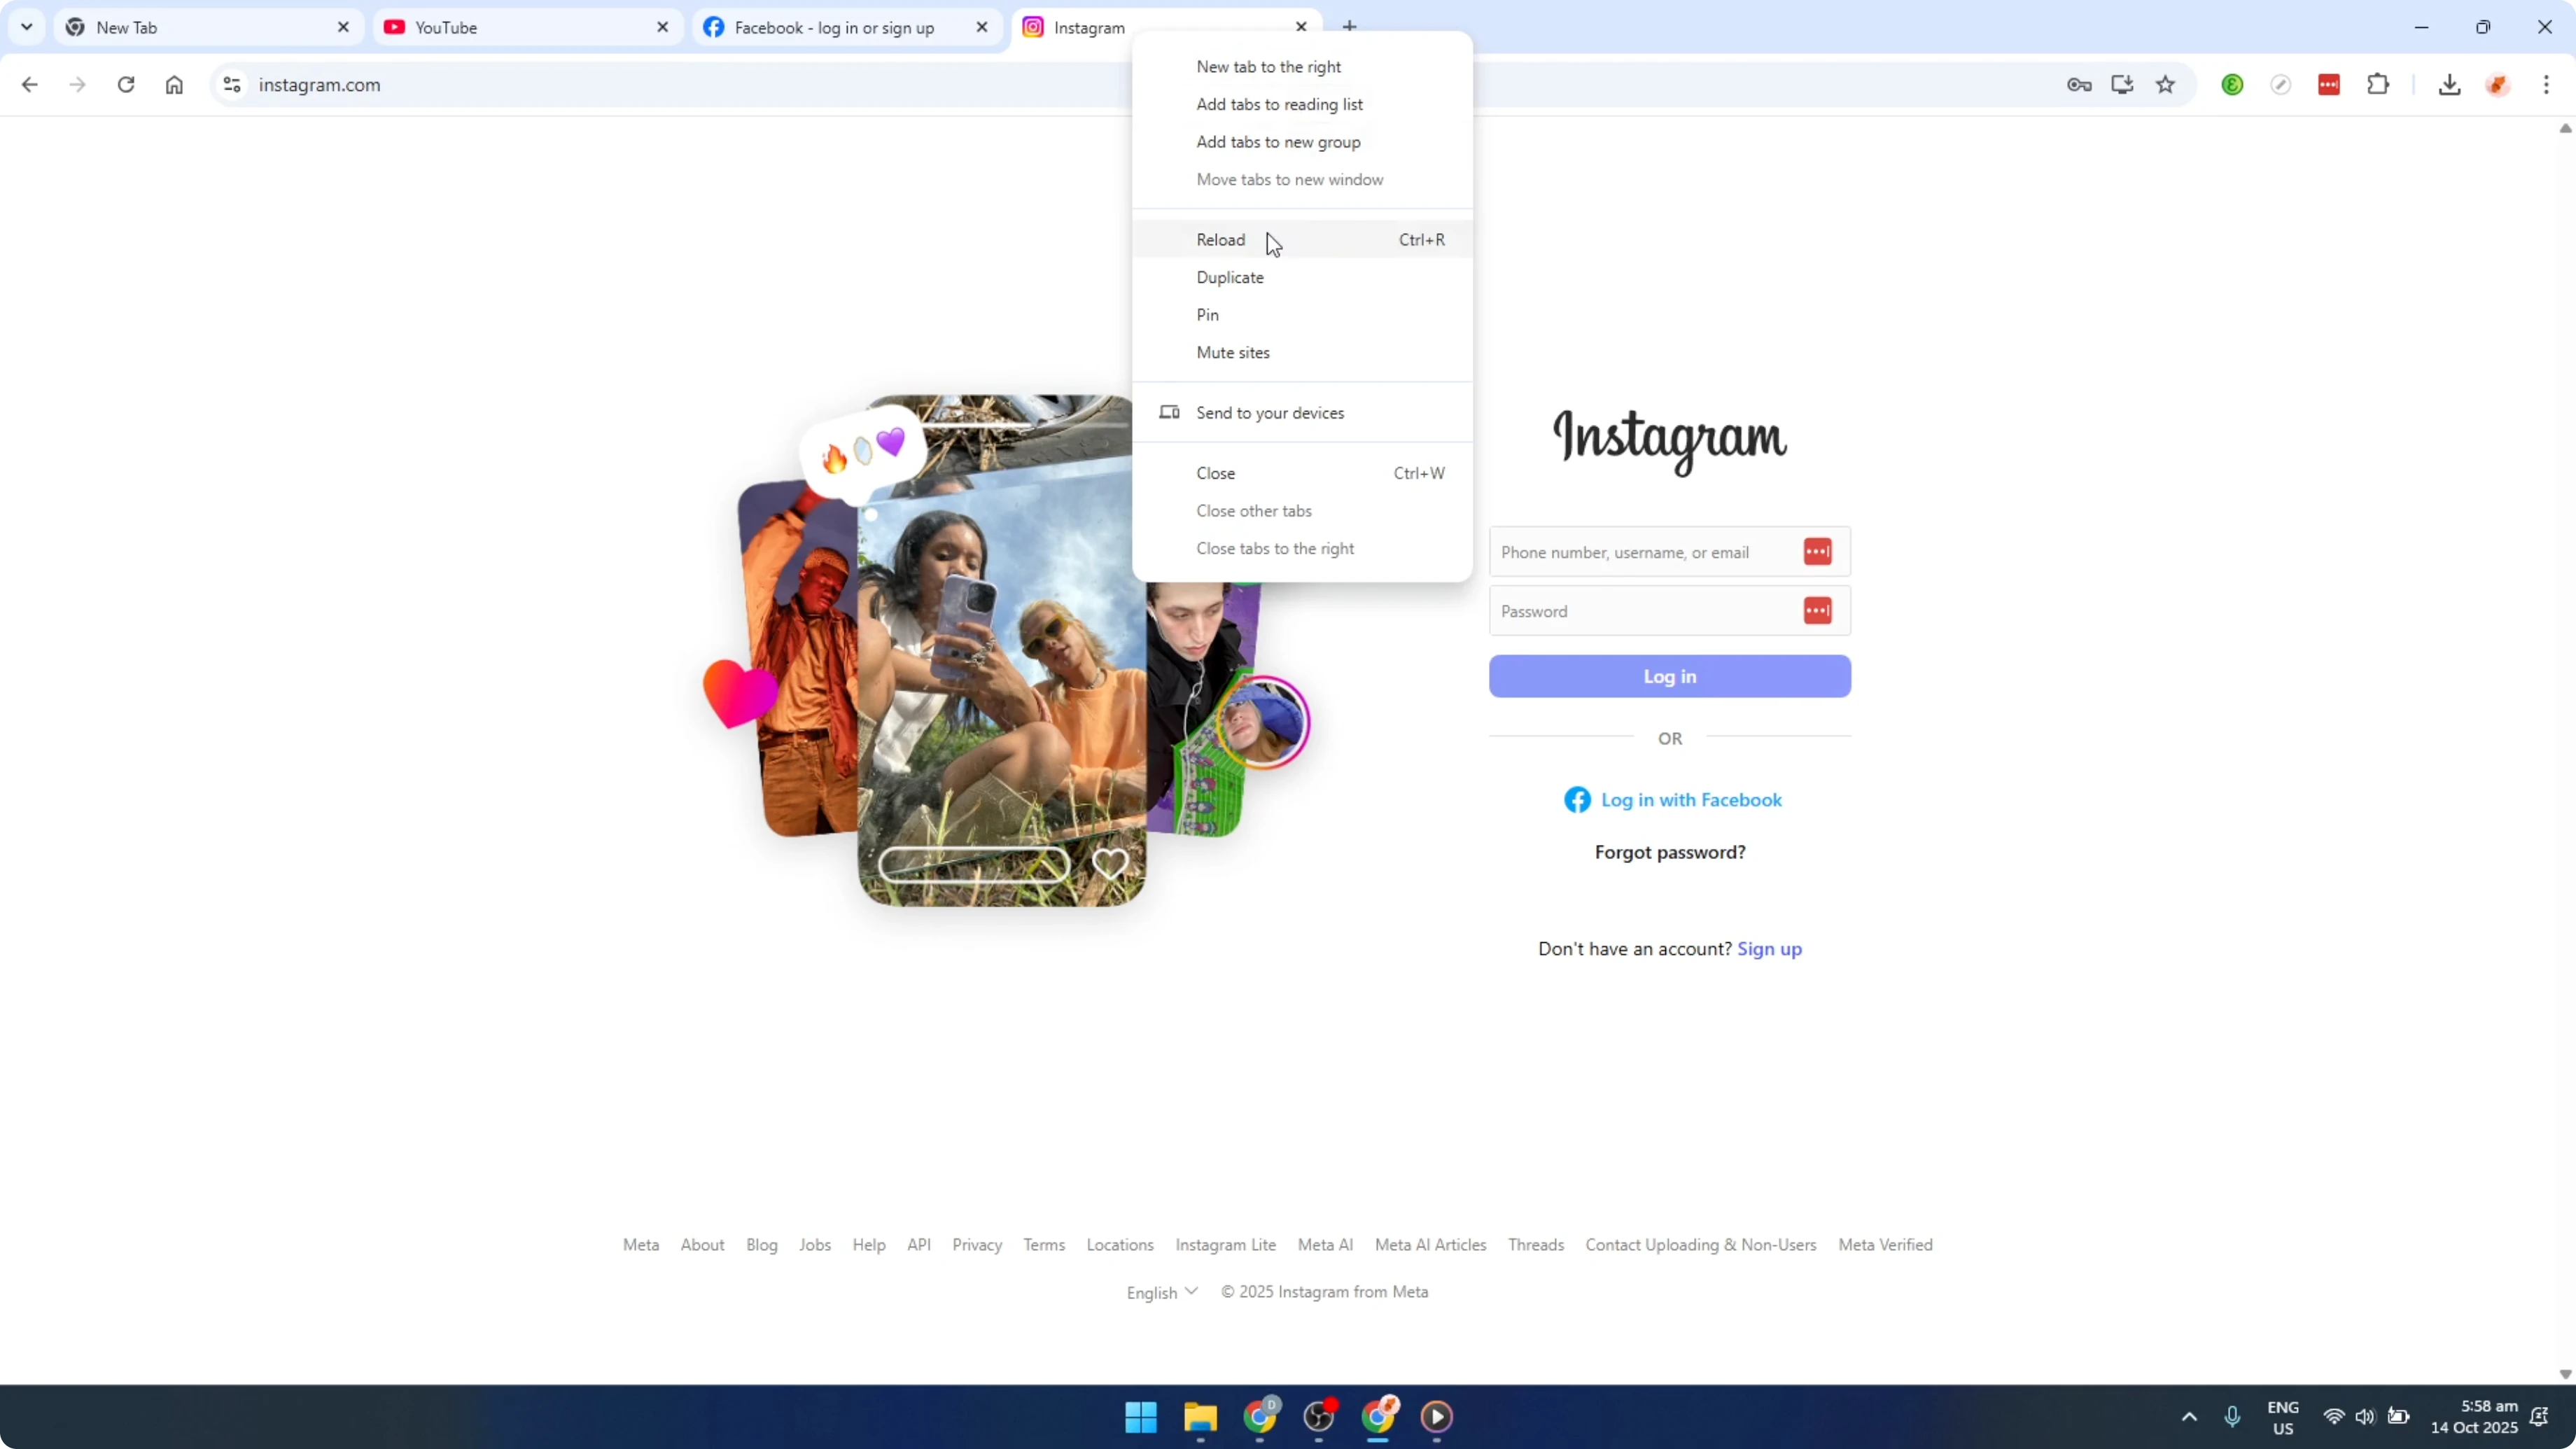Close the New Tab tab

coord(343,27)
